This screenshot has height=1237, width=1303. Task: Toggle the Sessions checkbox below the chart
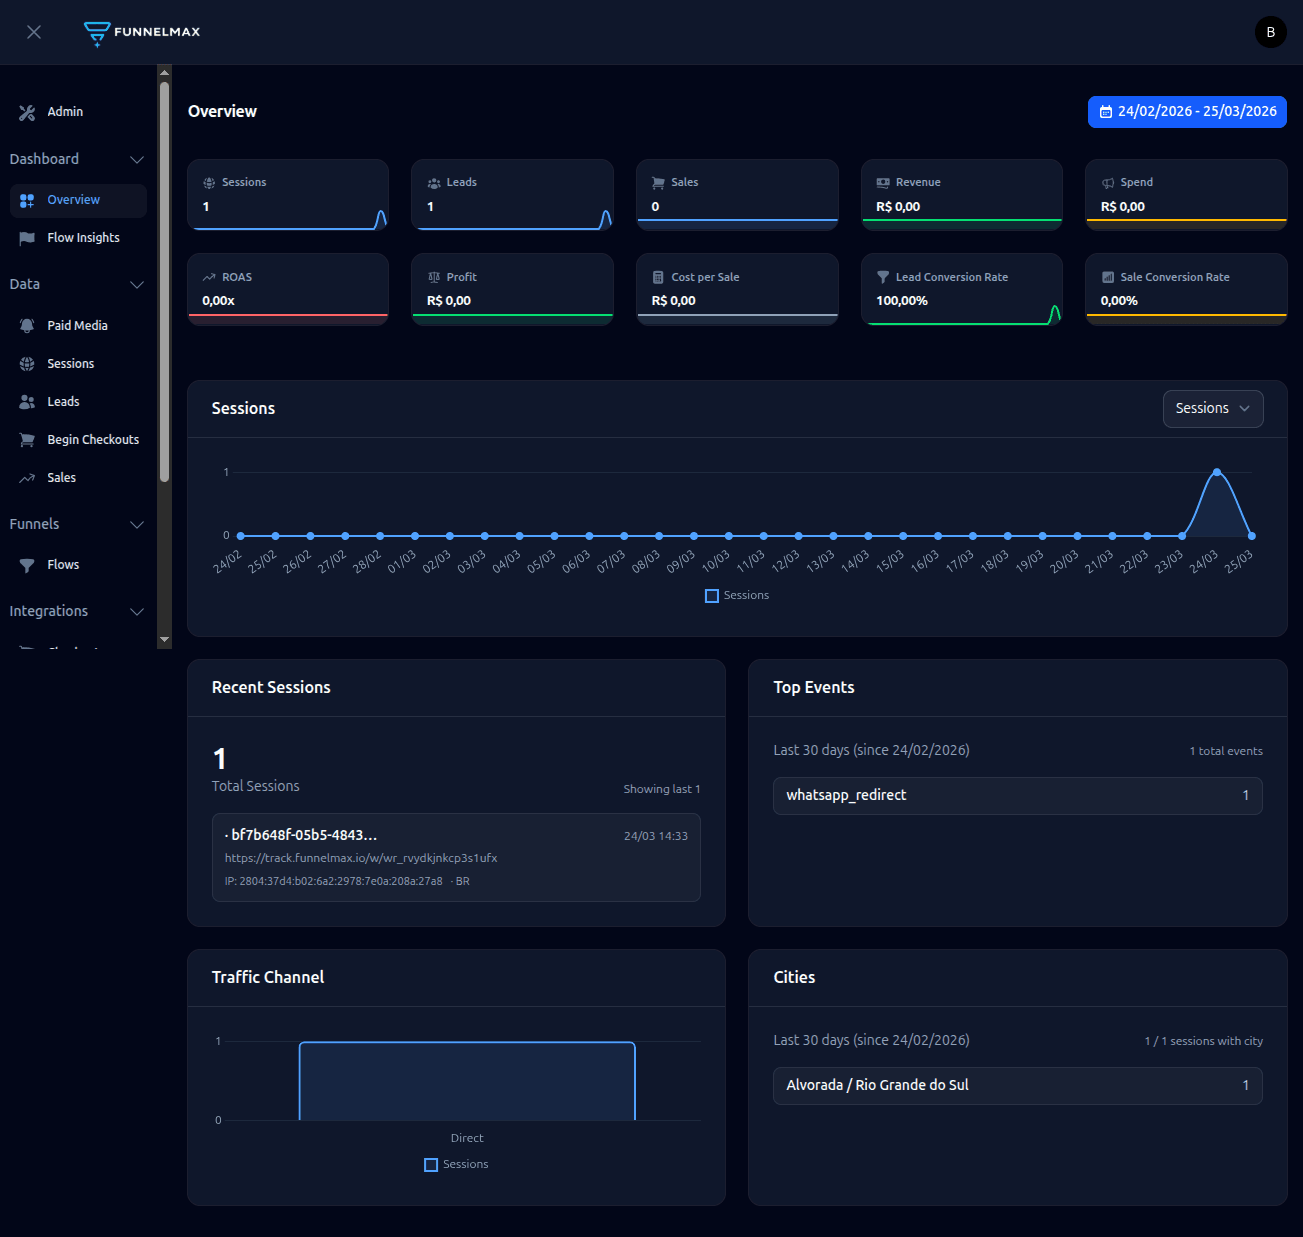coord(711,595)
